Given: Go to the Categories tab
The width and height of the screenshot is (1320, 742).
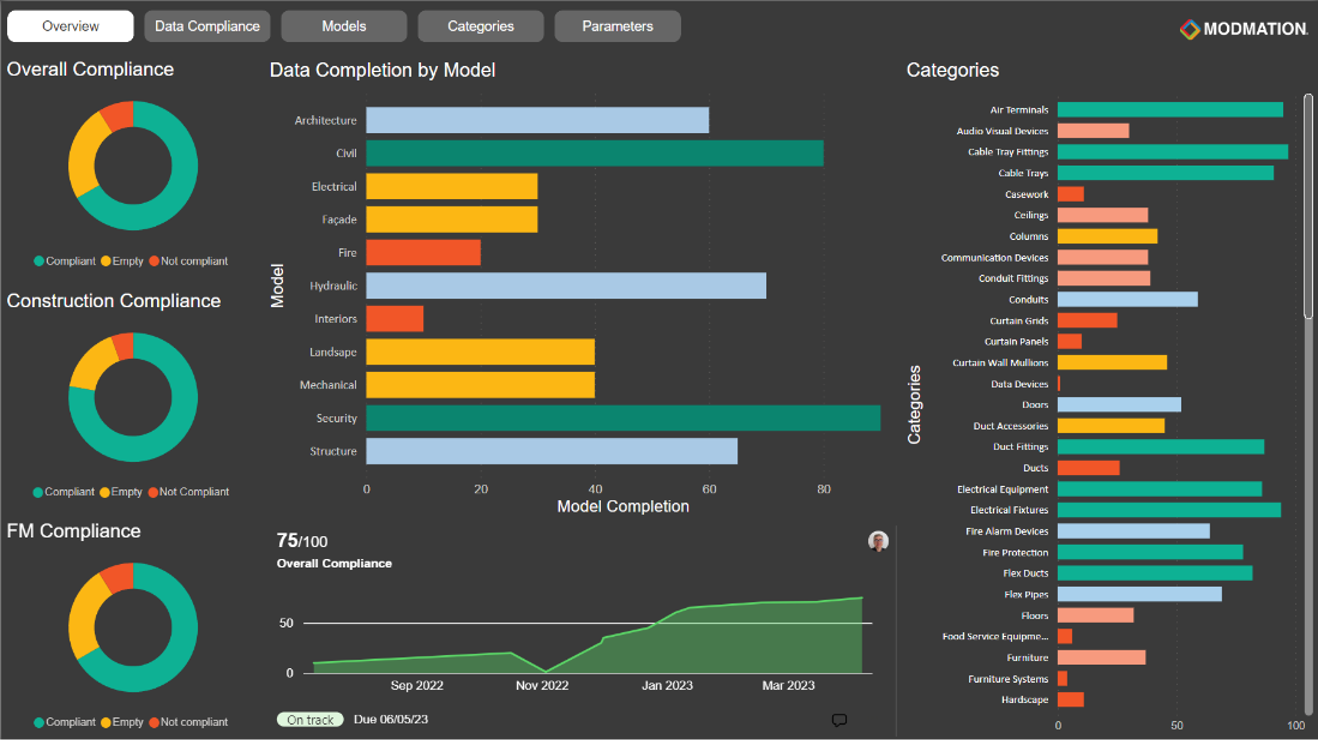Looking at the screenshot, I should click(x=481, y=26).
